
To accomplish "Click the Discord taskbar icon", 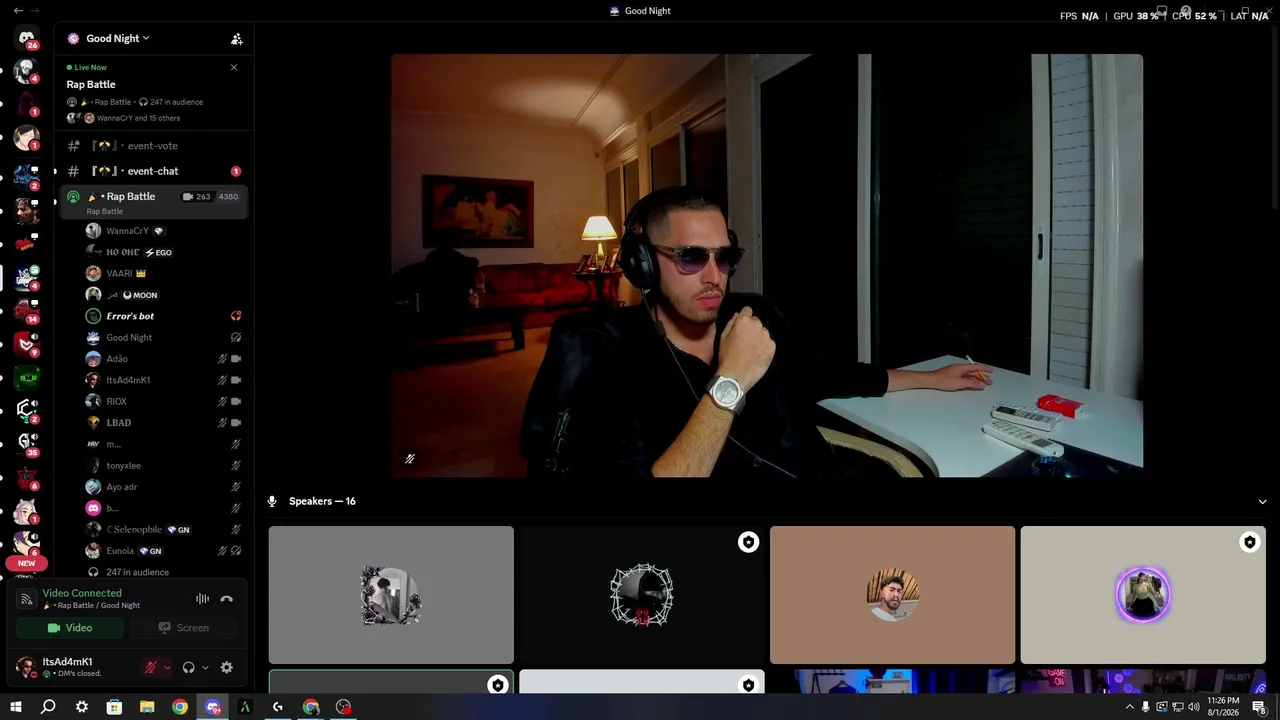I will tap(213, 707).
